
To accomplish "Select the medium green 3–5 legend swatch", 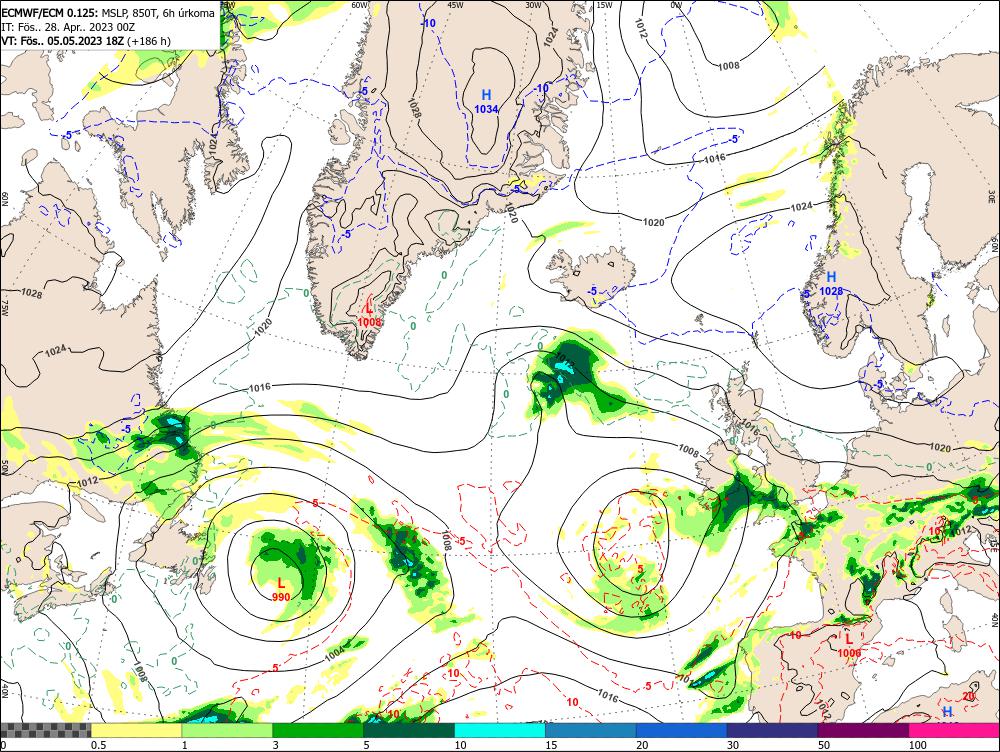I will [x=318, y=730].
